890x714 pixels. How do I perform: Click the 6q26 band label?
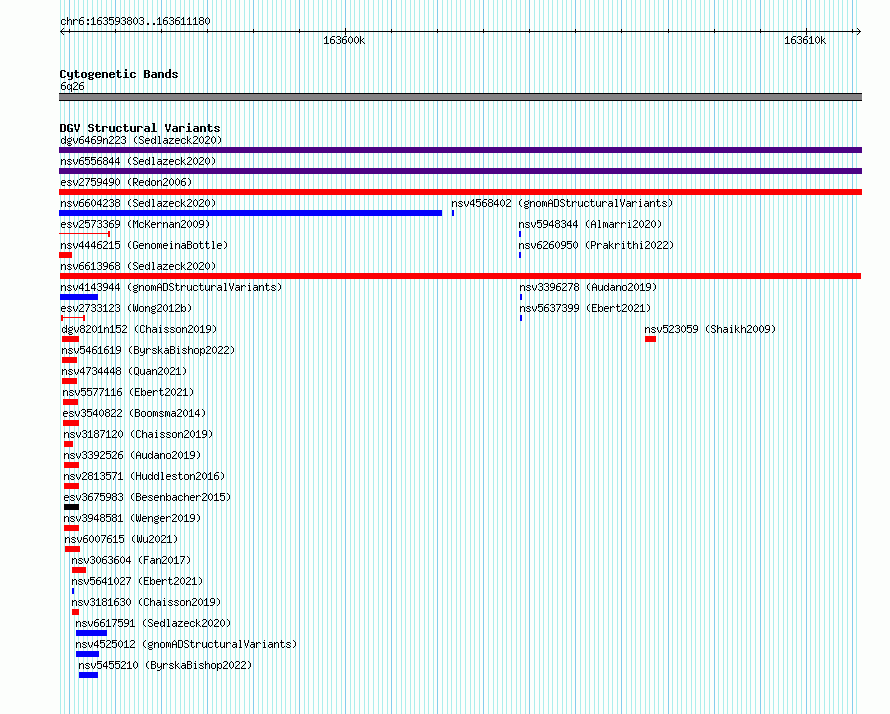point(72,86)
